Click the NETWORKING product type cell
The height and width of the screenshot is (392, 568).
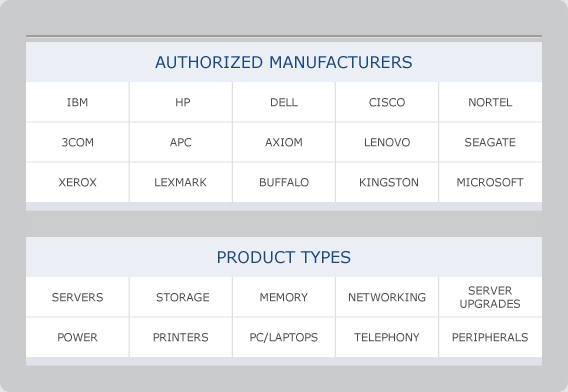click(x=387, y=297)
